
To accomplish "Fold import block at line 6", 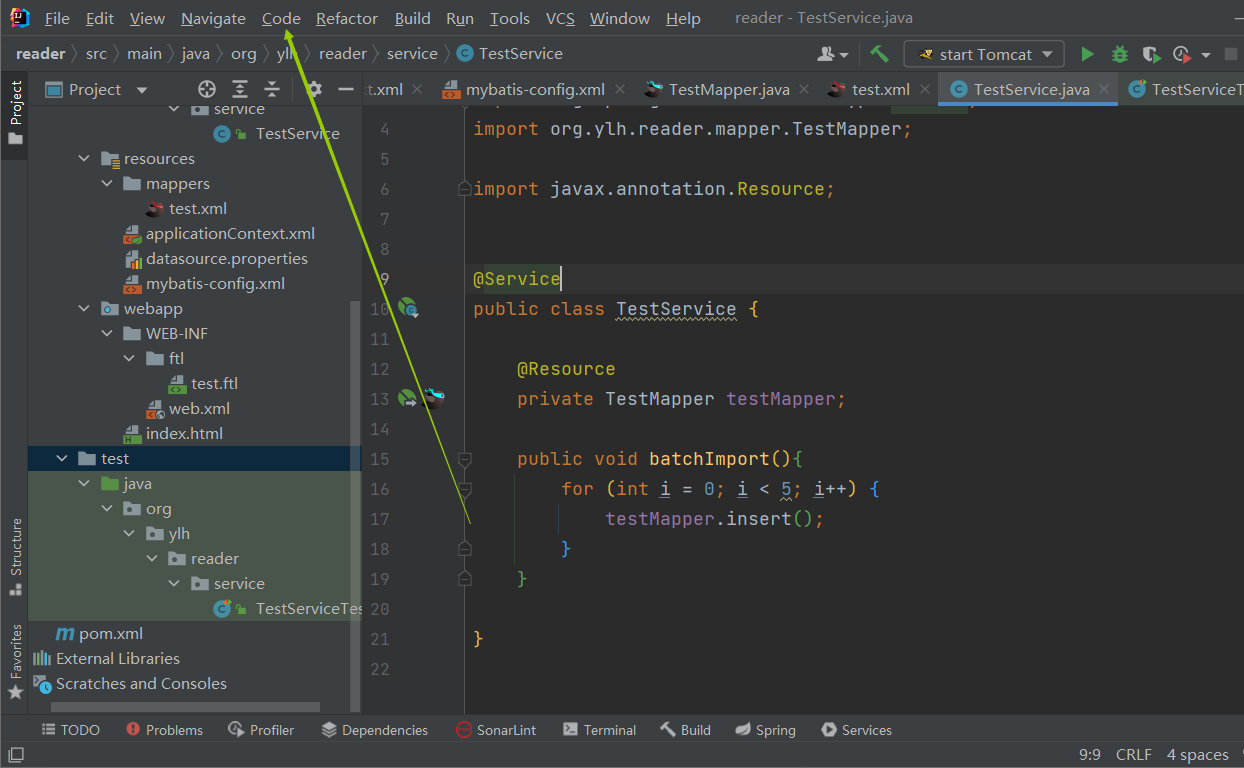I will (464, 188).
